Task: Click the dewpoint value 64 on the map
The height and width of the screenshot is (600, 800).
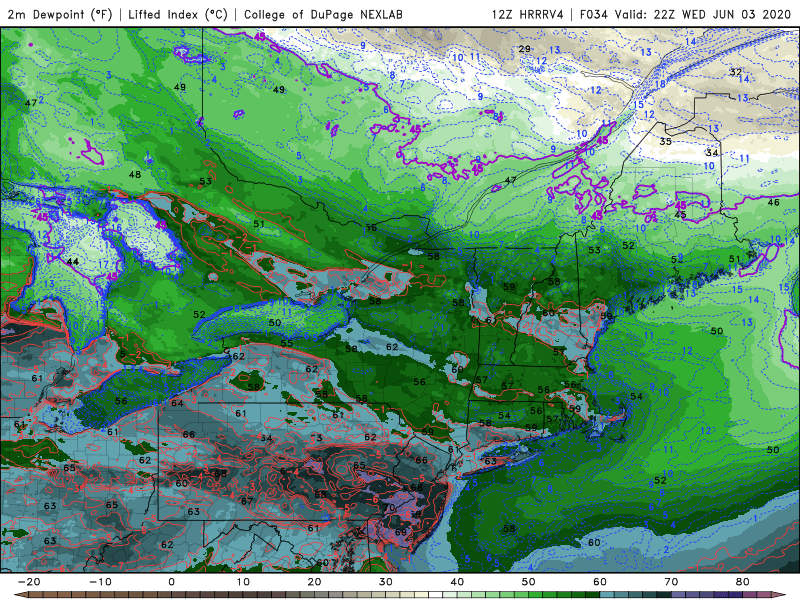Action: (177, 403)
